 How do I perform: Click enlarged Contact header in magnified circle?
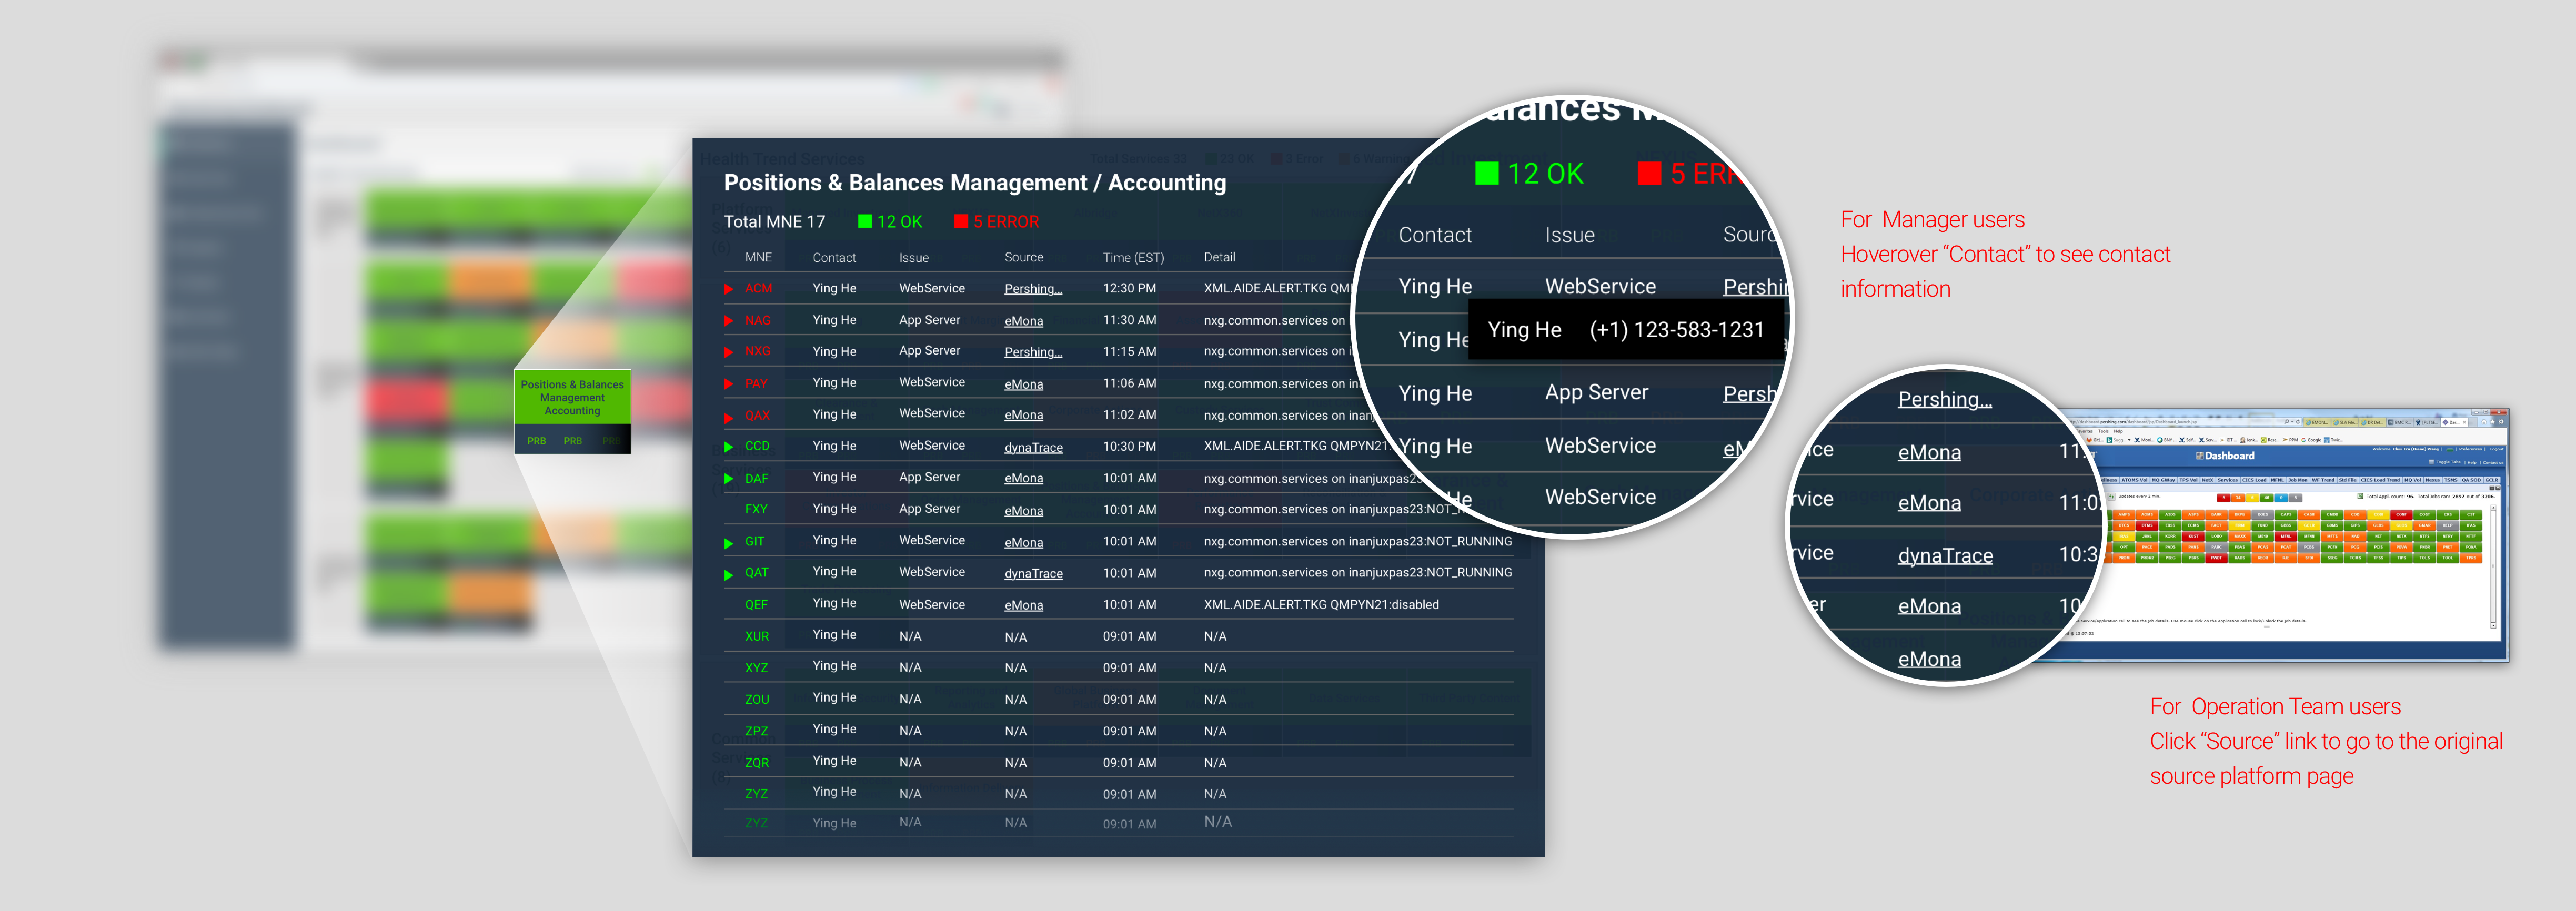coord(1434,235)
